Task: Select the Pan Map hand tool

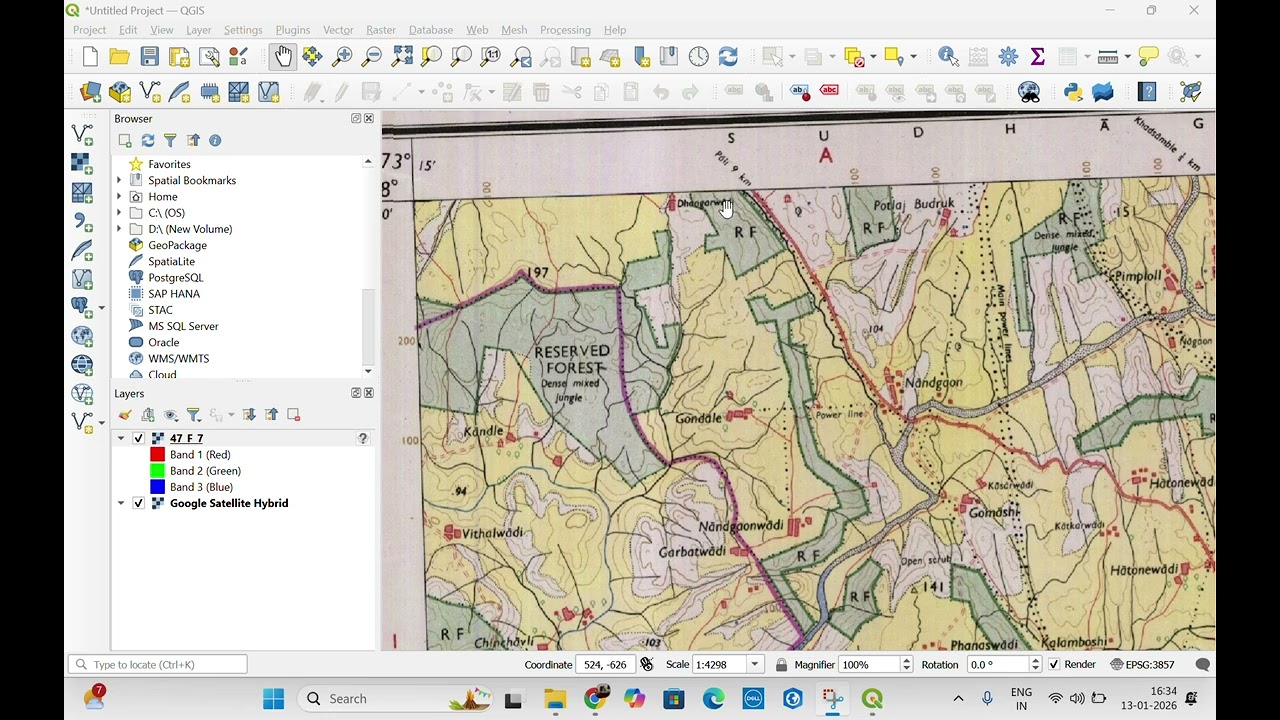Action: point(283,57)
